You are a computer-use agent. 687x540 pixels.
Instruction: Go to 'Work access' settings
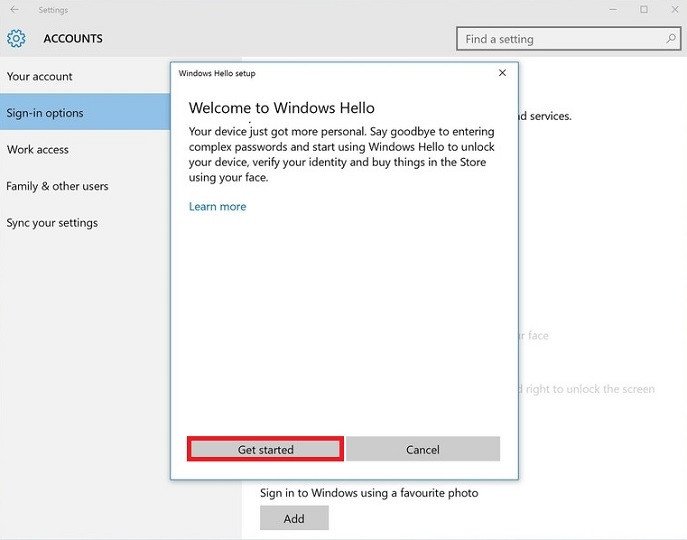38,150
